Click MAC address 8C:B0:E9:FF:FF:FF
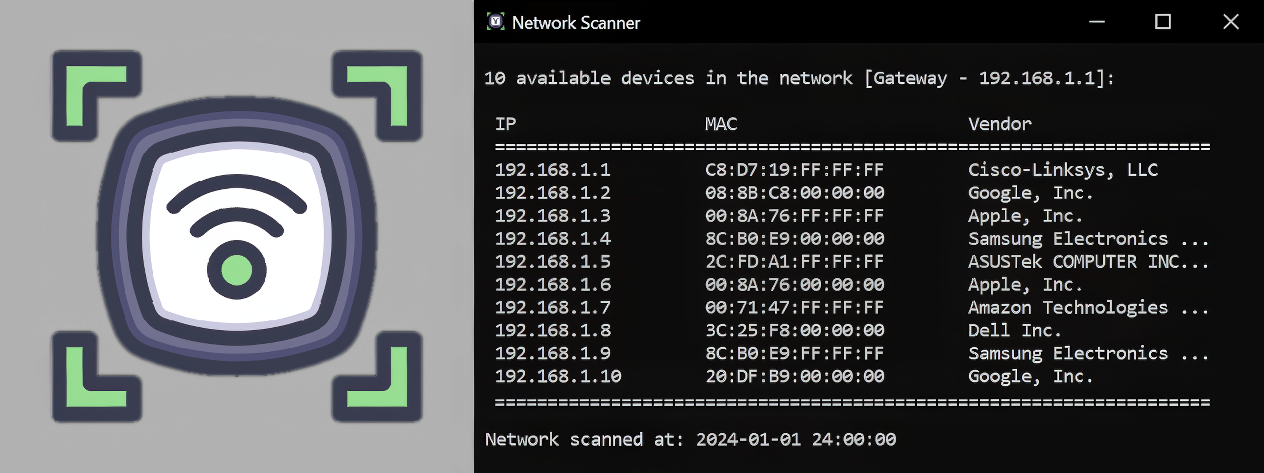 (795, 354)
